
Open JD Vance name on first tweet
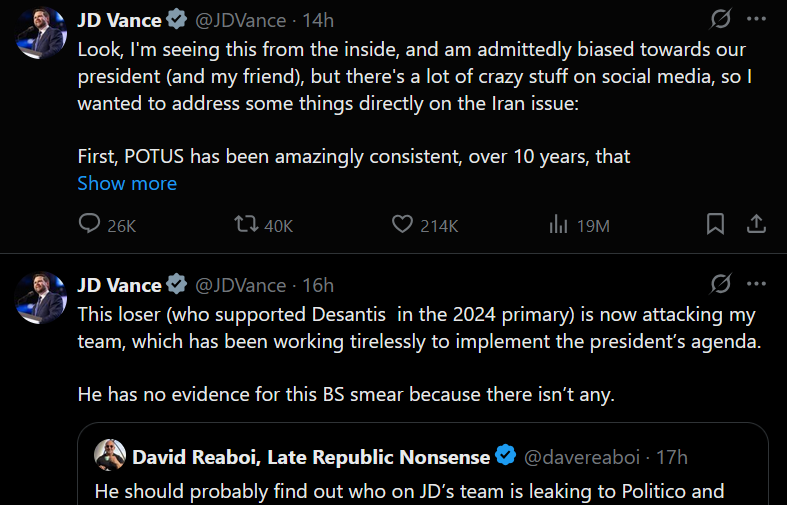pos(119,20)
